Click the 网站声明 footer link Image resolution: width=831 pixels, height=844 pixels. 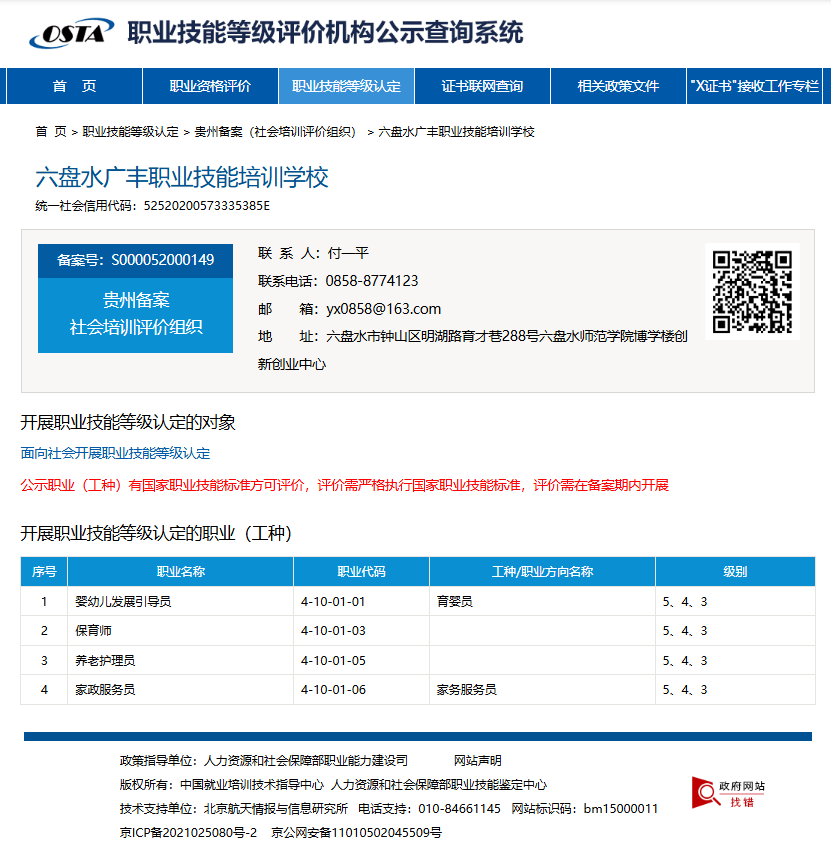point(477,761)
